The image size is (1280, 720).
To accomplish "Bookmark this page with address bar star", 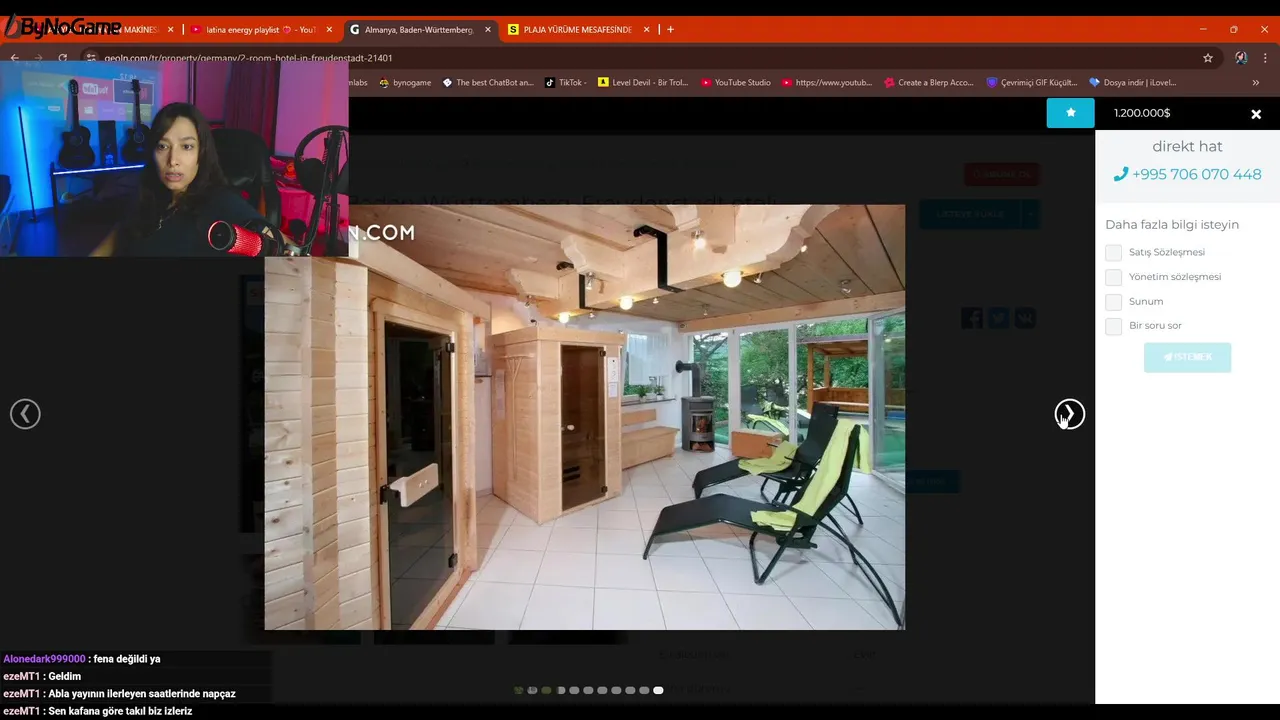I will 1208,58.
